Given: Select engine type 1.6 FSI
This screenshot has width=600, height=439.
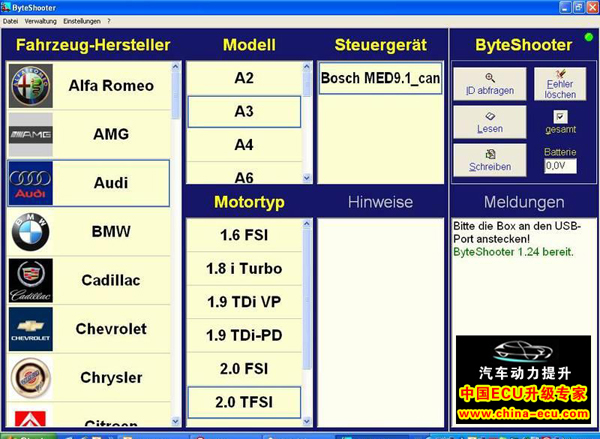Looking at the screenshot, I should pos(244,235).
